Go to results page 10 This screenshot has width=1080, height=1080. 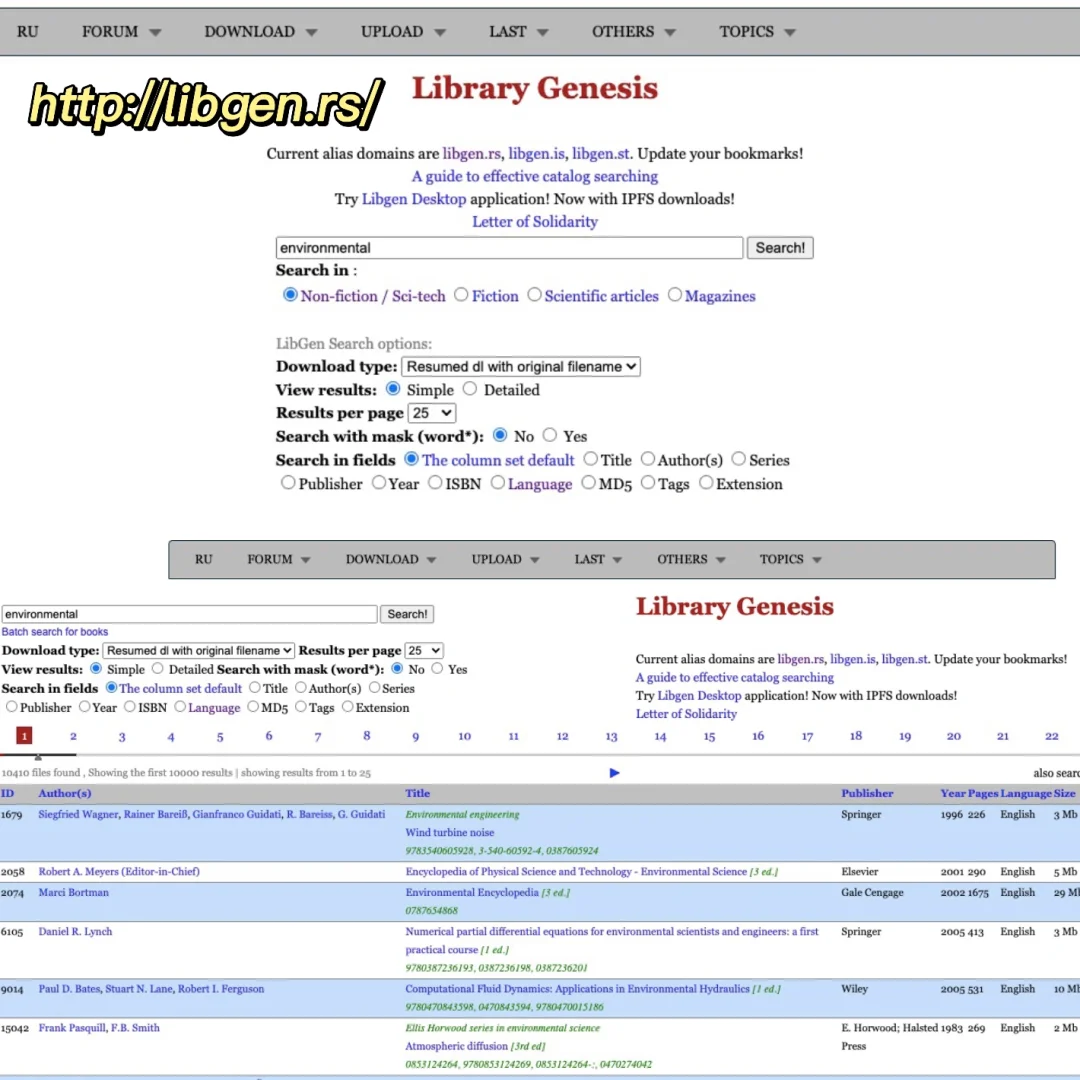[464, 736]
